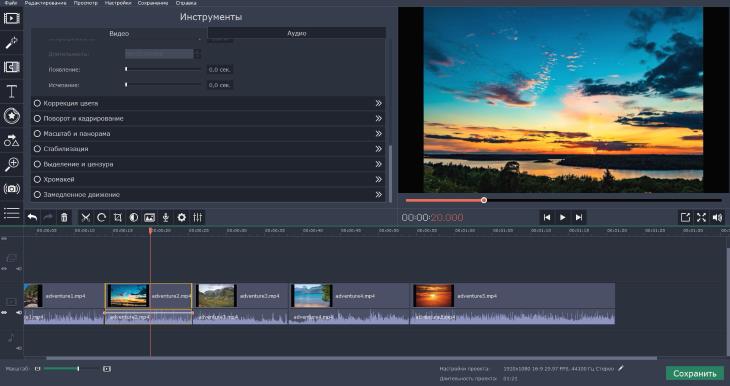730x386 pixels.
Task: Adjust the Исчезание fade-out slider
Action: 163,85
